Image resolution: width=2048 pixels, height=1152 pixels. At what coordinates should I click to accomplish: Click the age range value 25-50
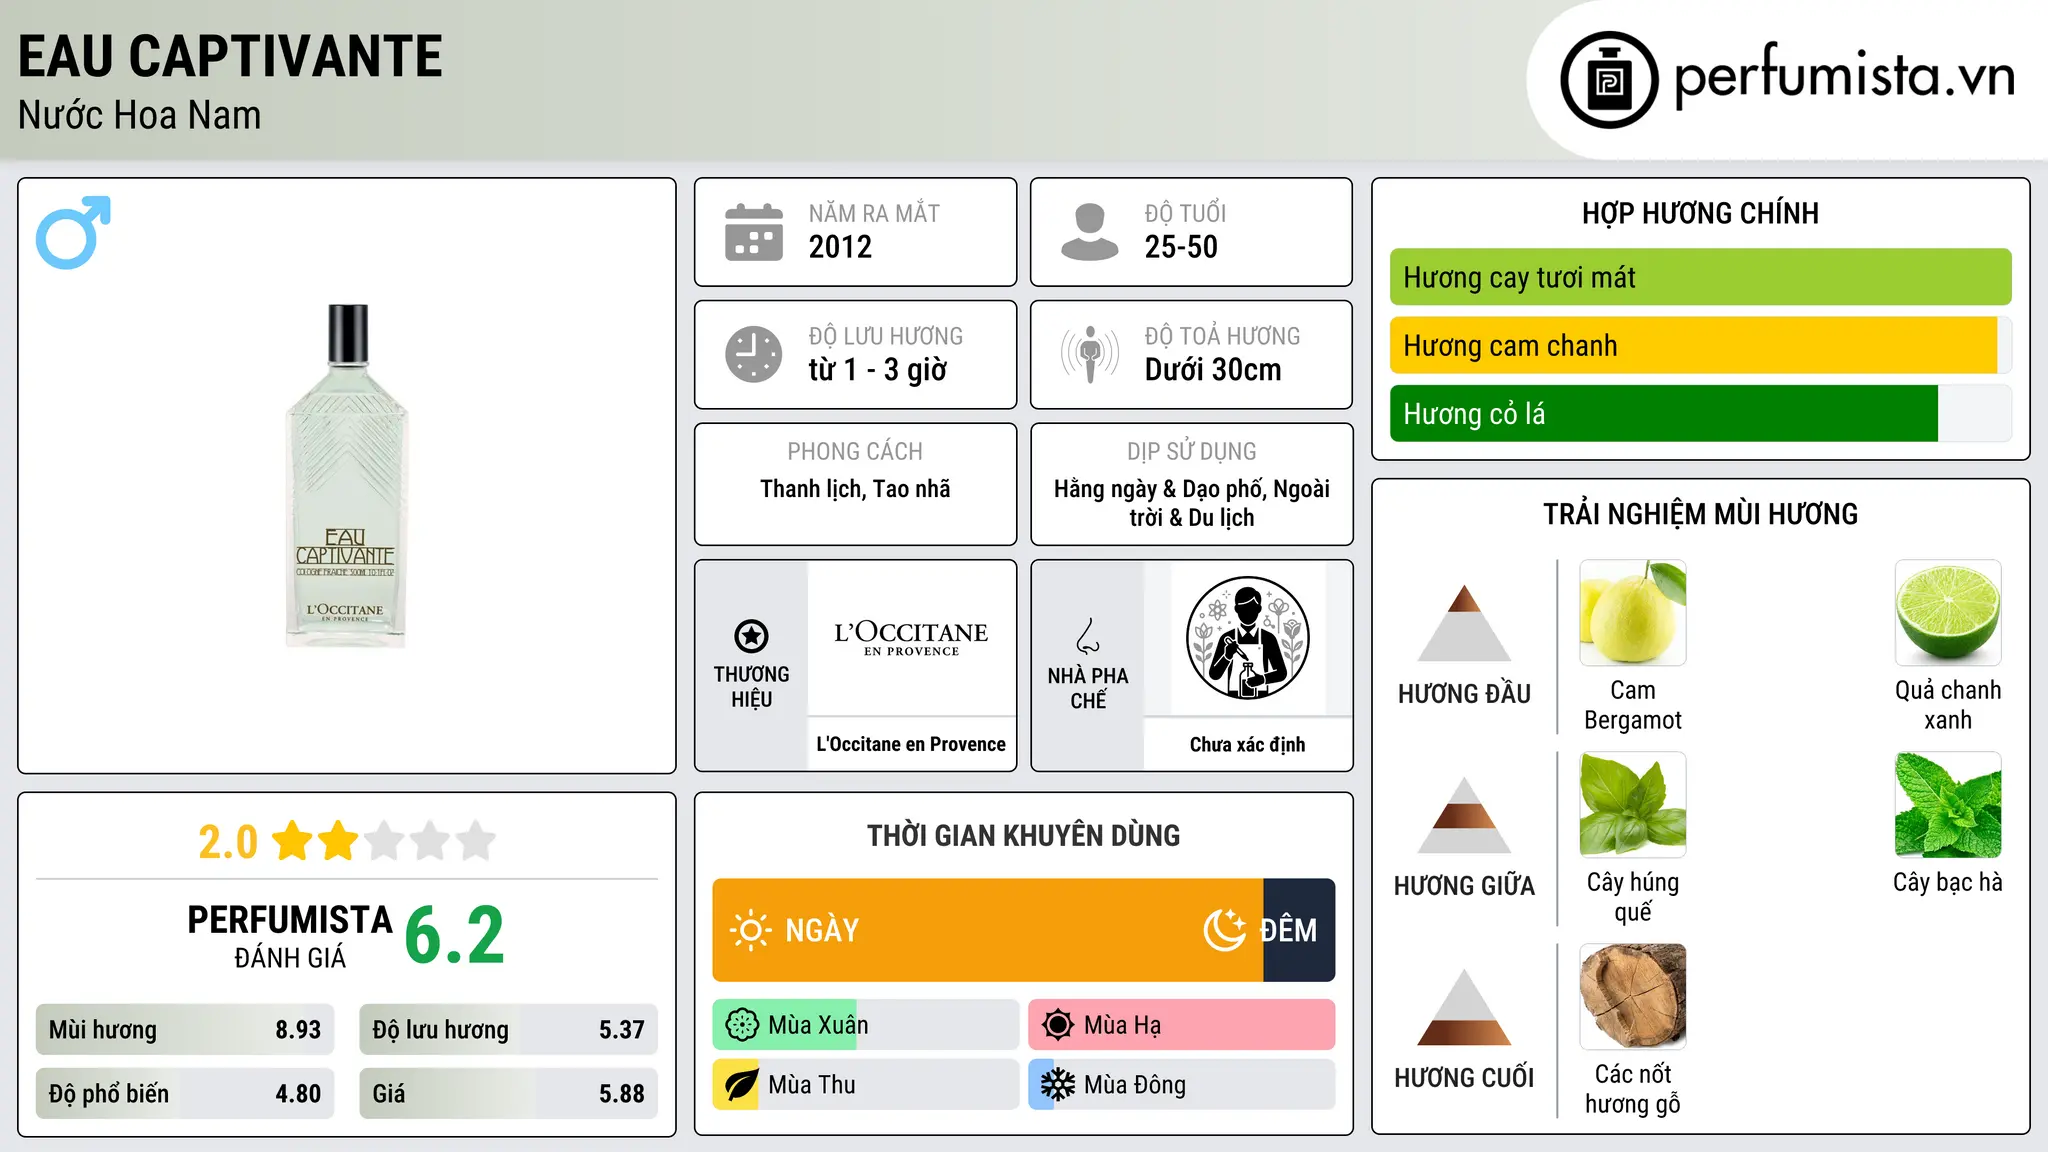1181,247
